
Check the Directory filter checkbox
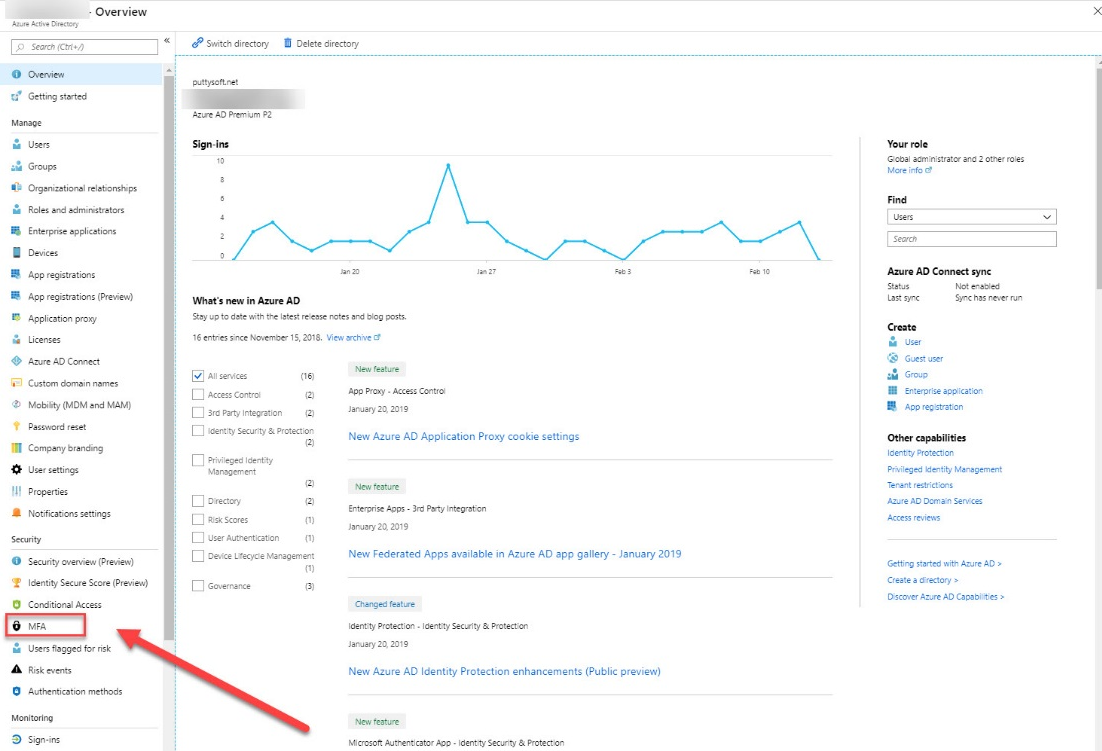click(x=198, y=501)
